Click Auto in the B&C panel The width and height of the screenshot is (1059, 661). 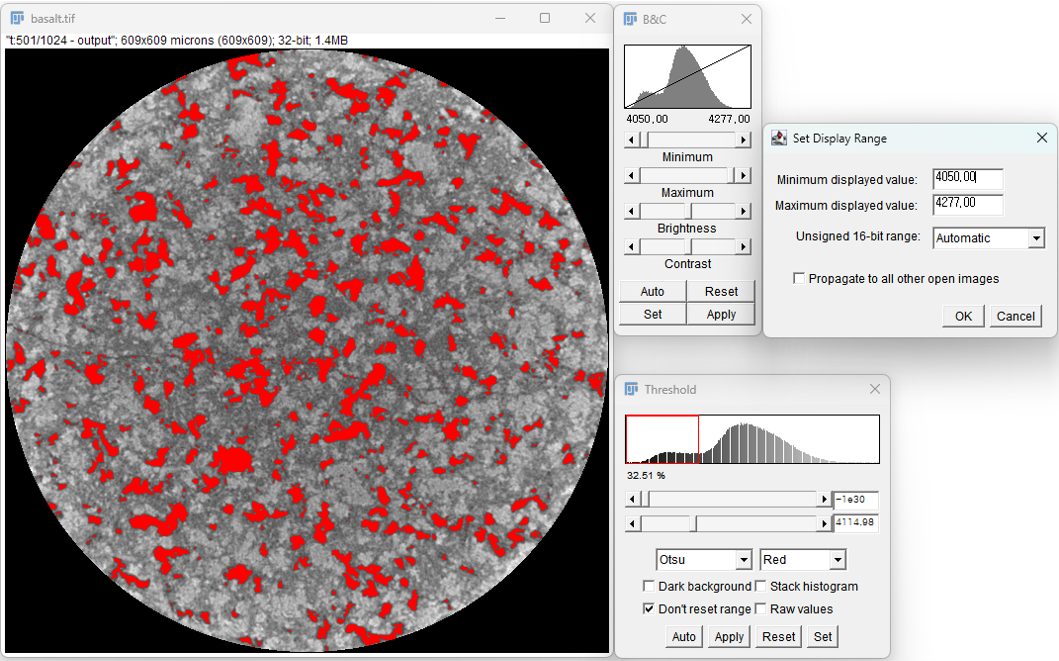click(651, 291)
